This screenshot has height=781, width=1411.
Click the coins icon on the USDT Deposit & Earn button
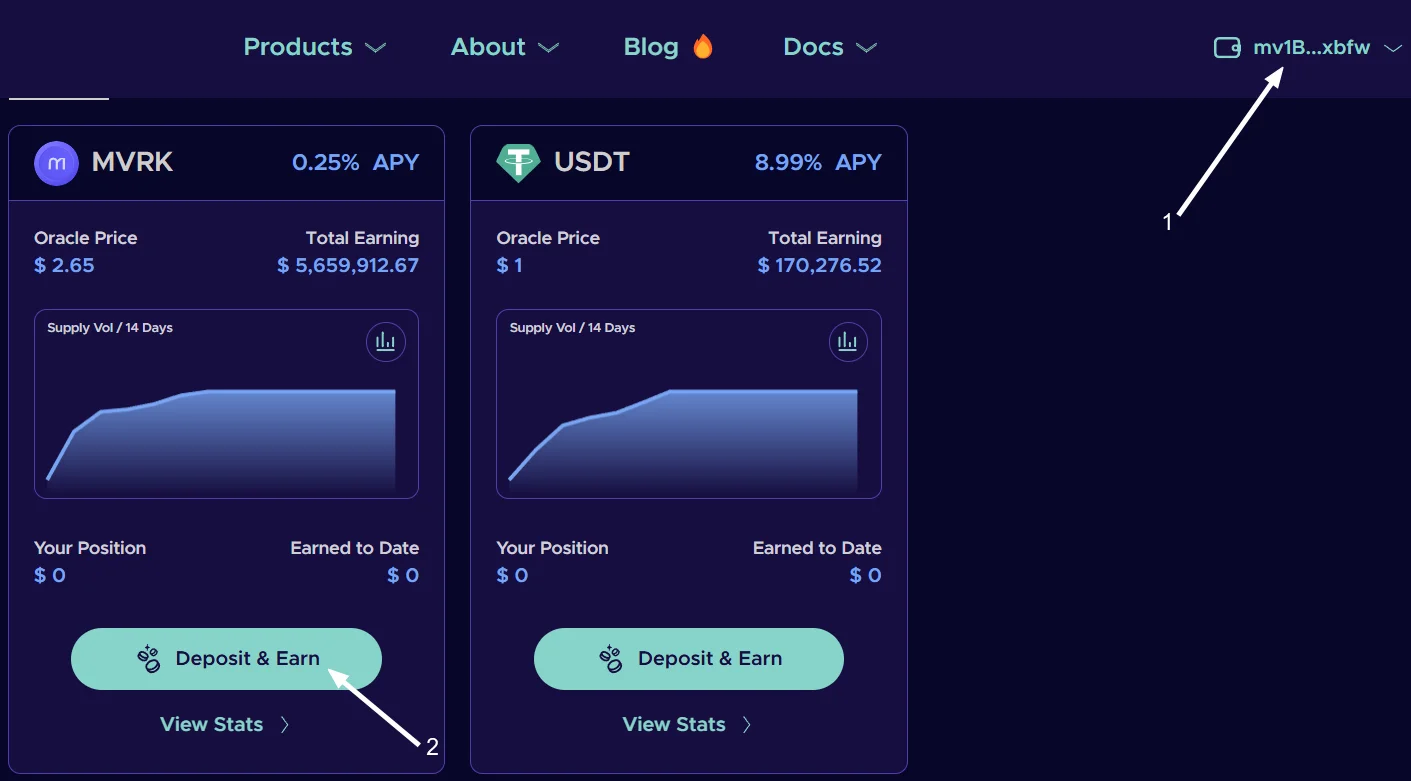coord(611,658)
